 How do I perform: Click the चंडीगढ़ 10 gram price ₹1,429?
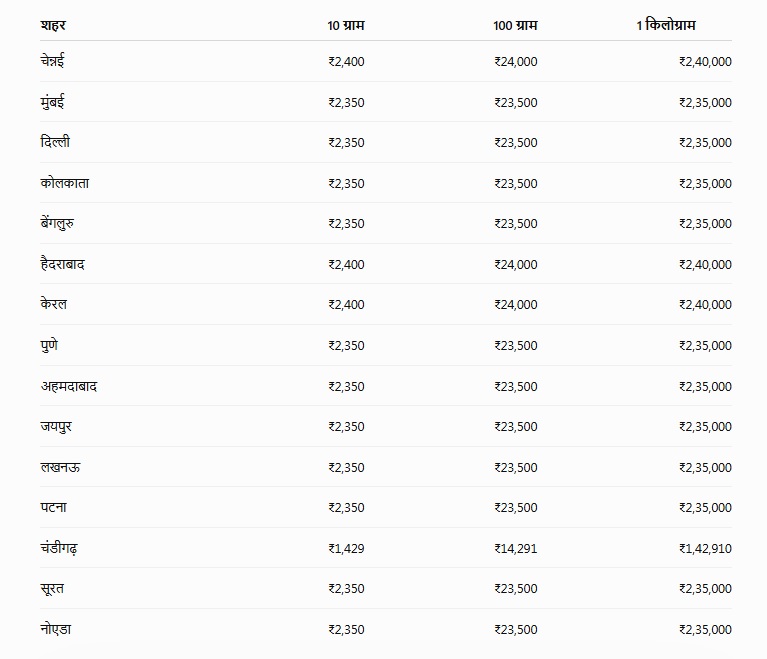pos(346,548)
